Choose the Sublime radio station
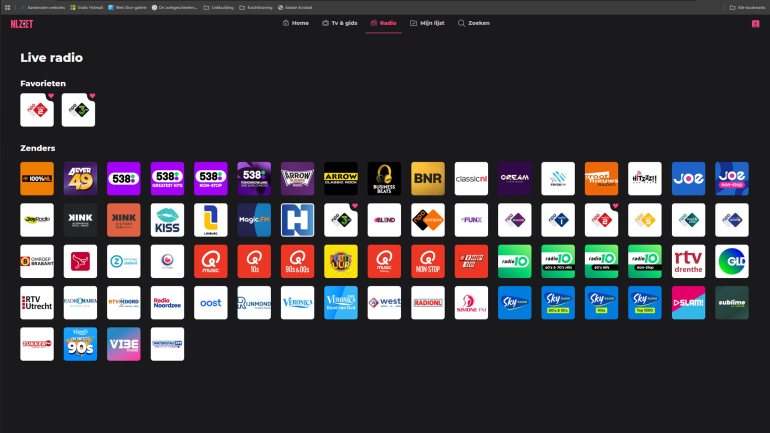Screen dimensions: 770x433 (x=731, y=302)
